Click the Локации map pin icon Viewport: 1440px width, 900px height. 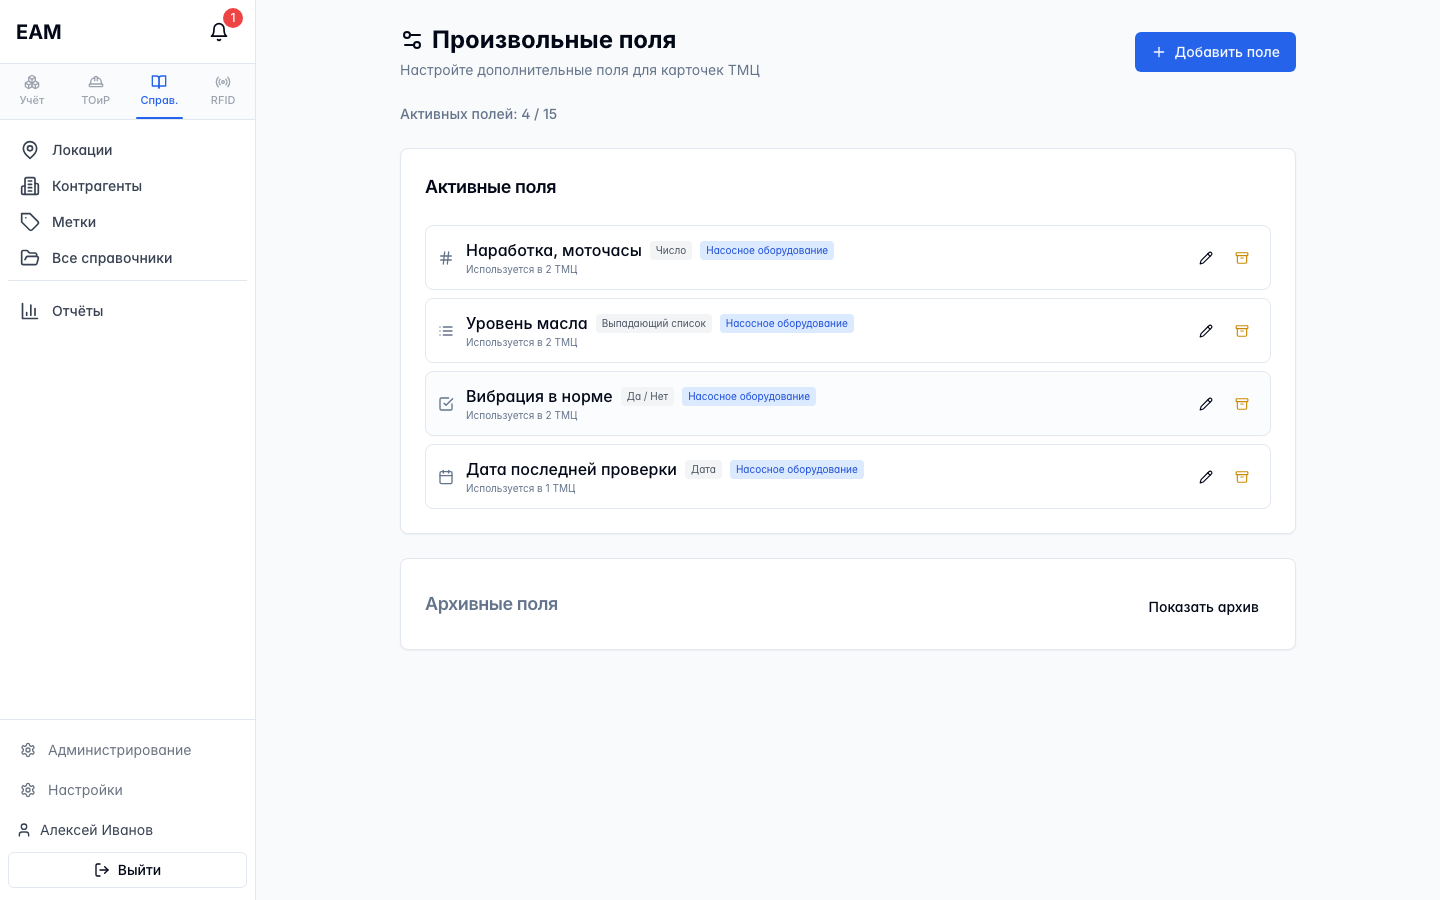pyautogui.click(x=30, y=150)
